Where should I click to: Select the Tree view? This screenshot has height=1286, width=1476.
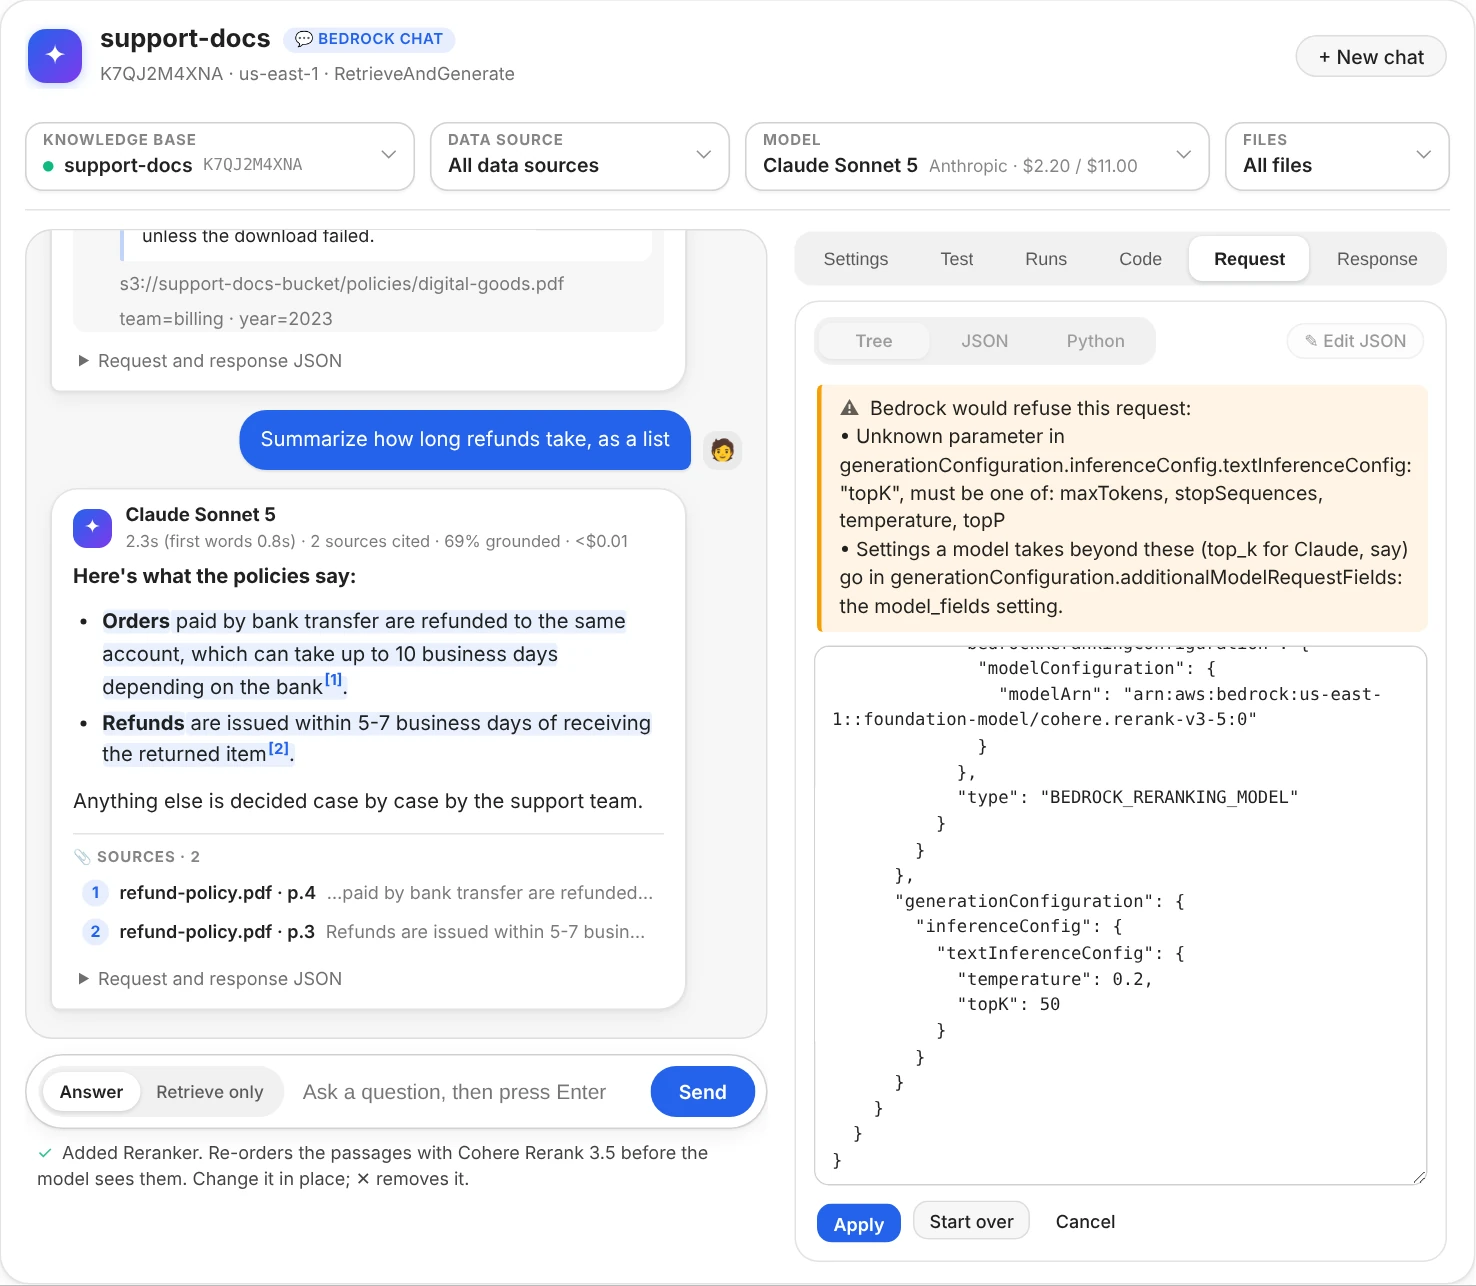point(874,341)
